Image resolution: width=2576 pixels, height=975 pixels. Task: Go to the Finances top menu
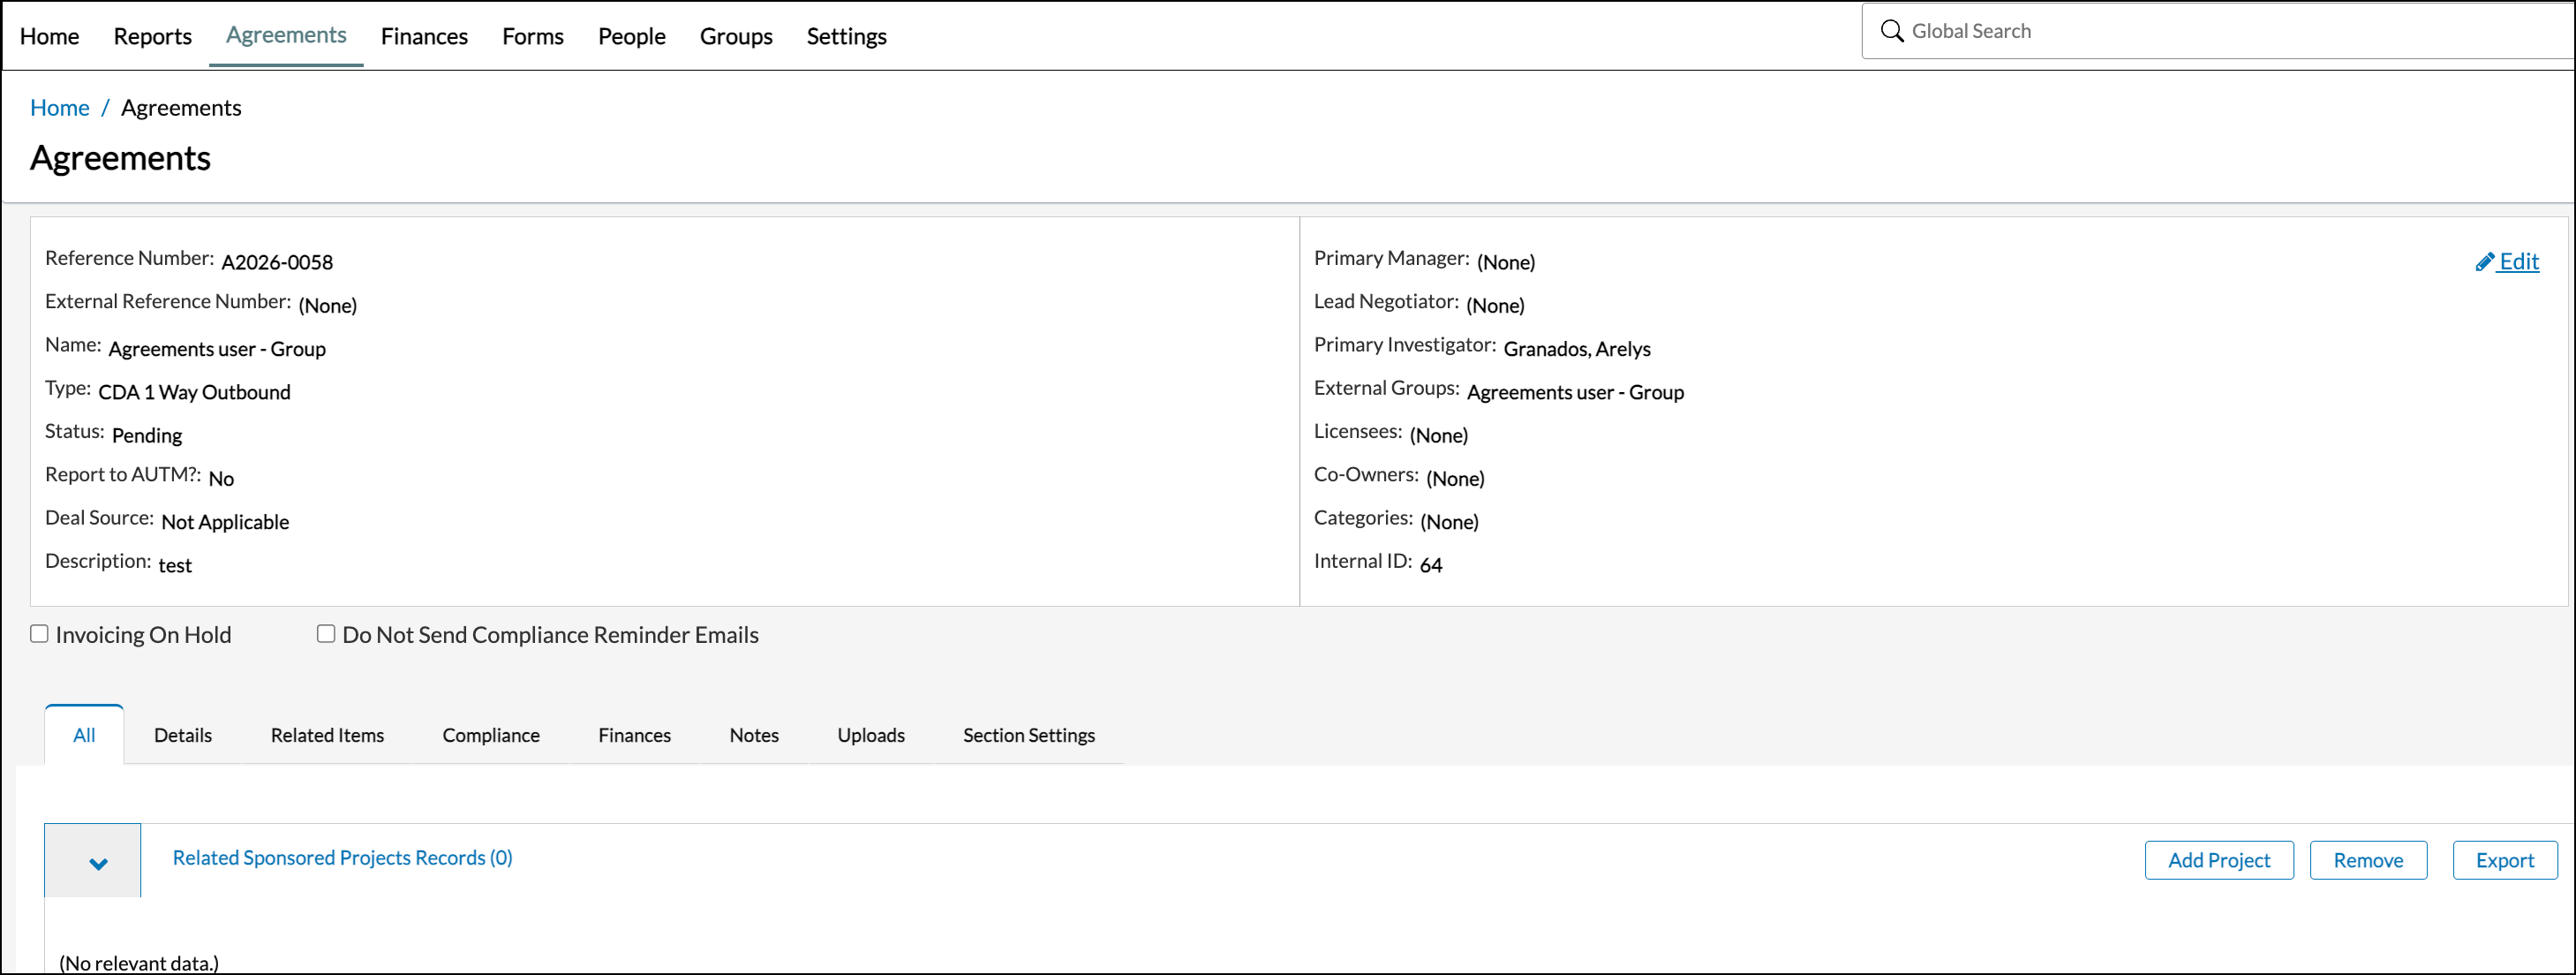(424, 36)
